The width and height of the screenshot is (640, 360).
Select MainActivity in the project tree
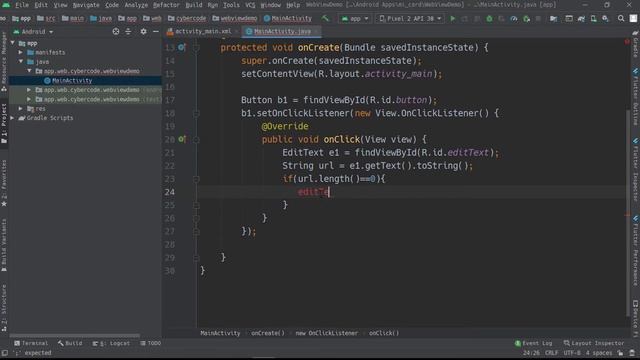(72, 80)
